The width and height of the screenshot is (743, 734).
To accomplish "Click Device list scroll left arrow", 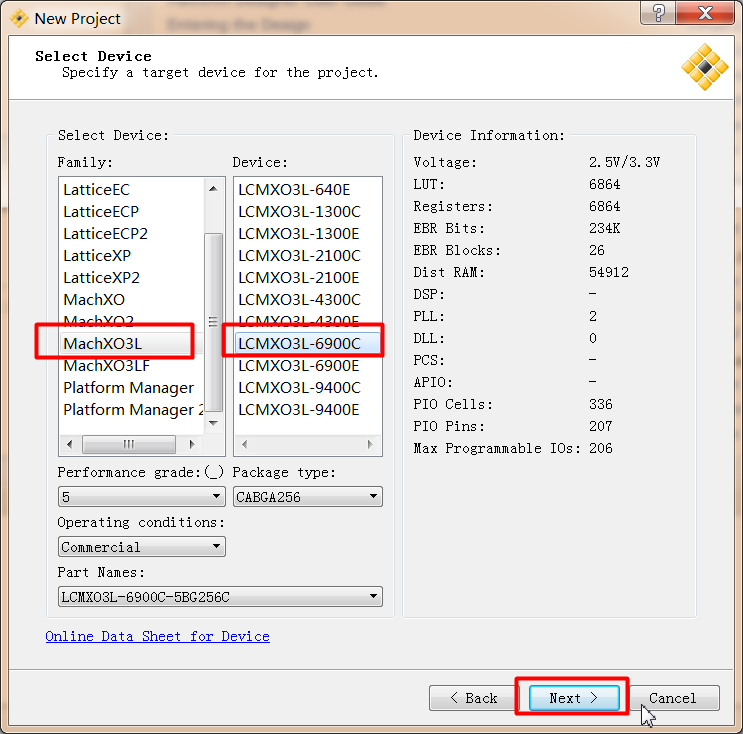I will pyautogui.click(x=245, y=444).
